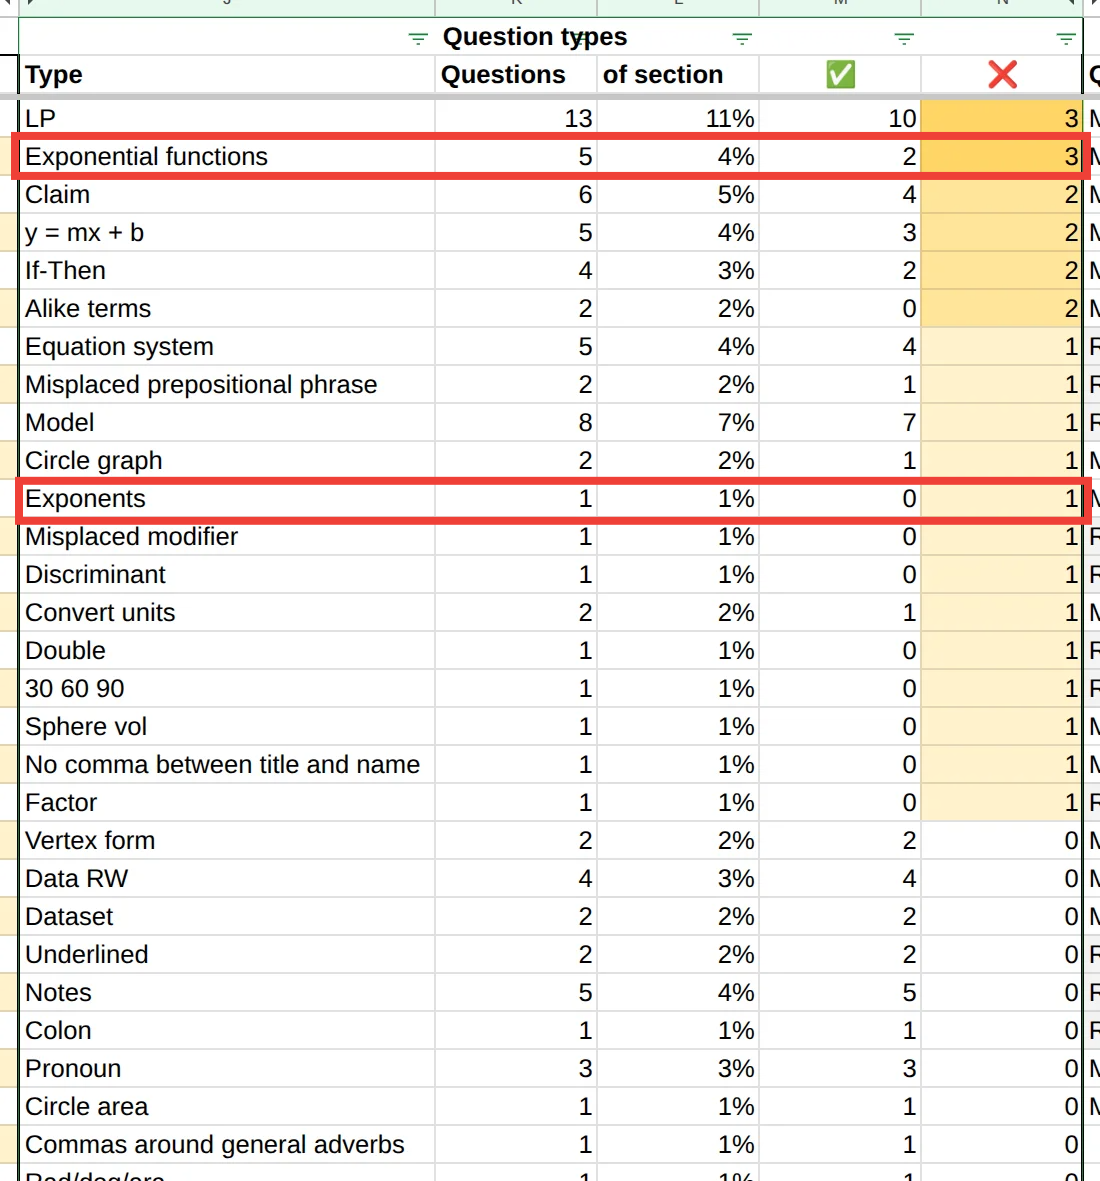Select the 8 questions cell in Model row
Image resolution: width=1100 pixels, height=1181 pixels.
pyautogui.click(x=516, y=423)
